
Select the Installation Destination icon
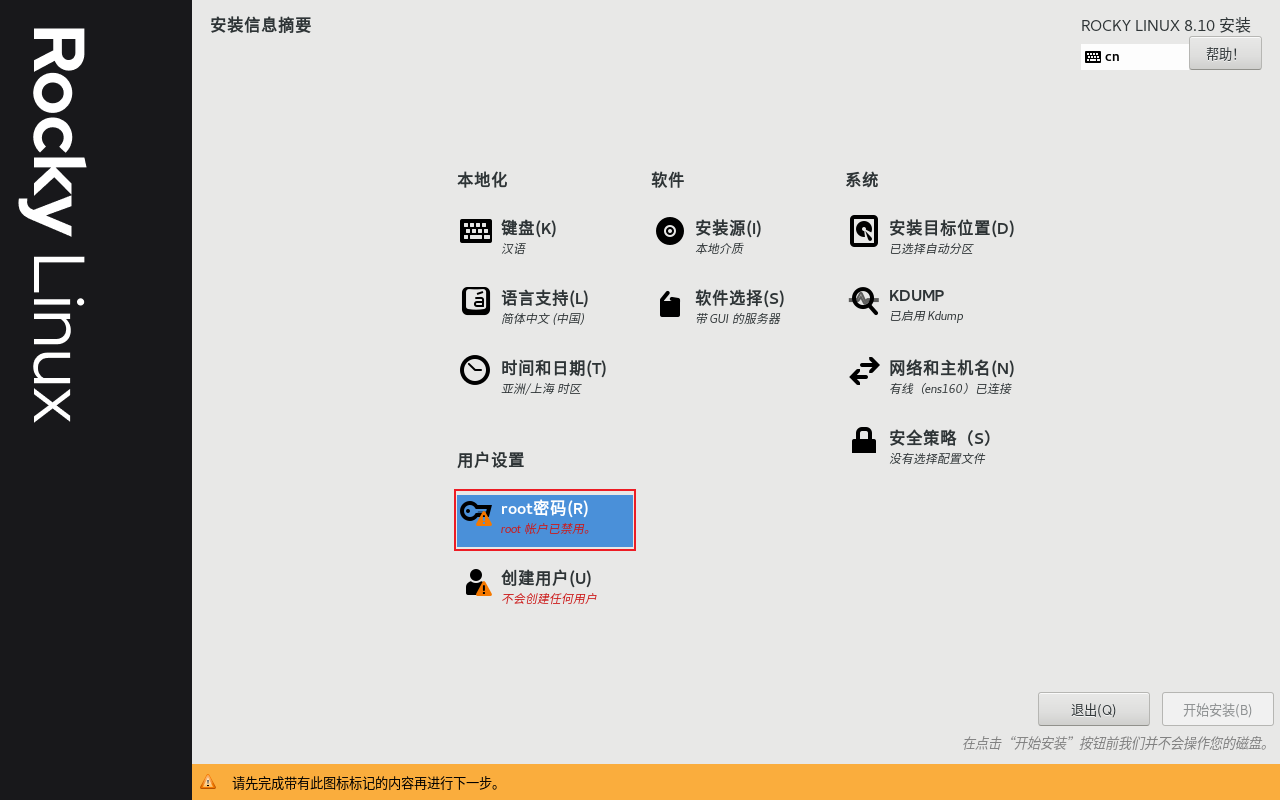863,231
